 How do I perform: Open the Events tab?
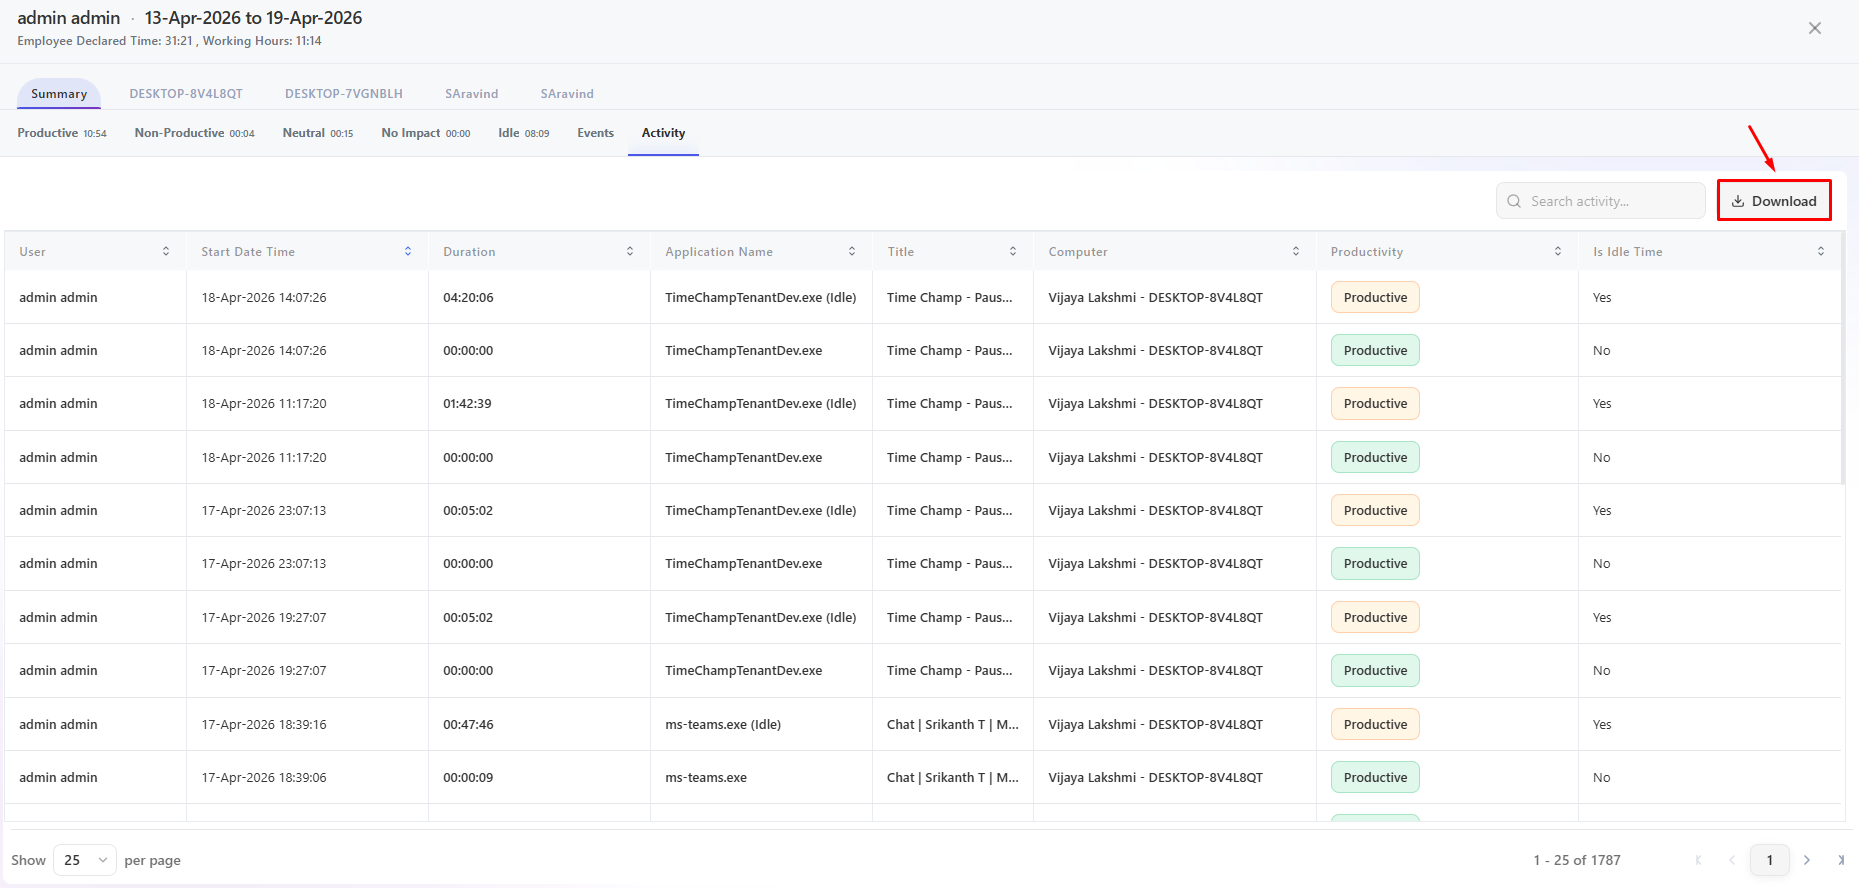pyautogui.click(x=596, y=133)
